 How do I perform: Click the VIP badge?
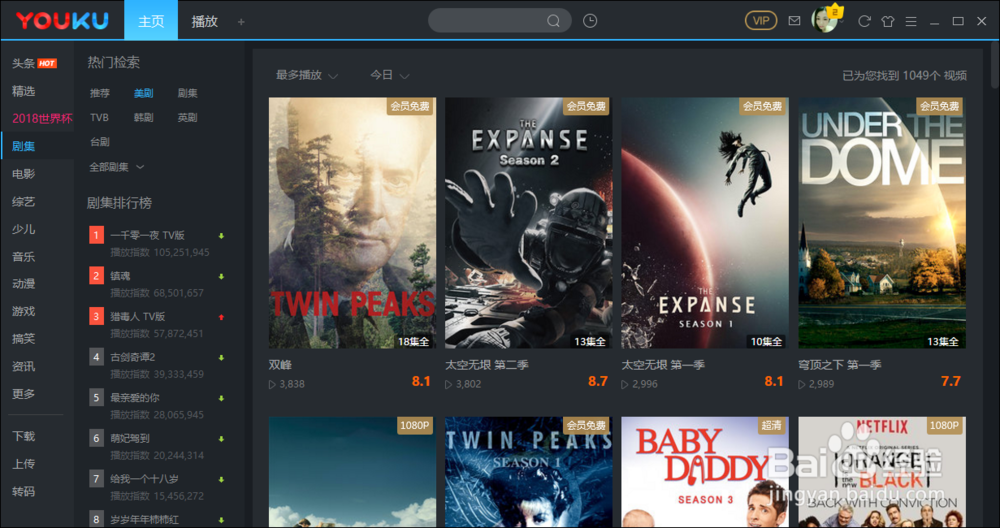click(x=761, y=21)
